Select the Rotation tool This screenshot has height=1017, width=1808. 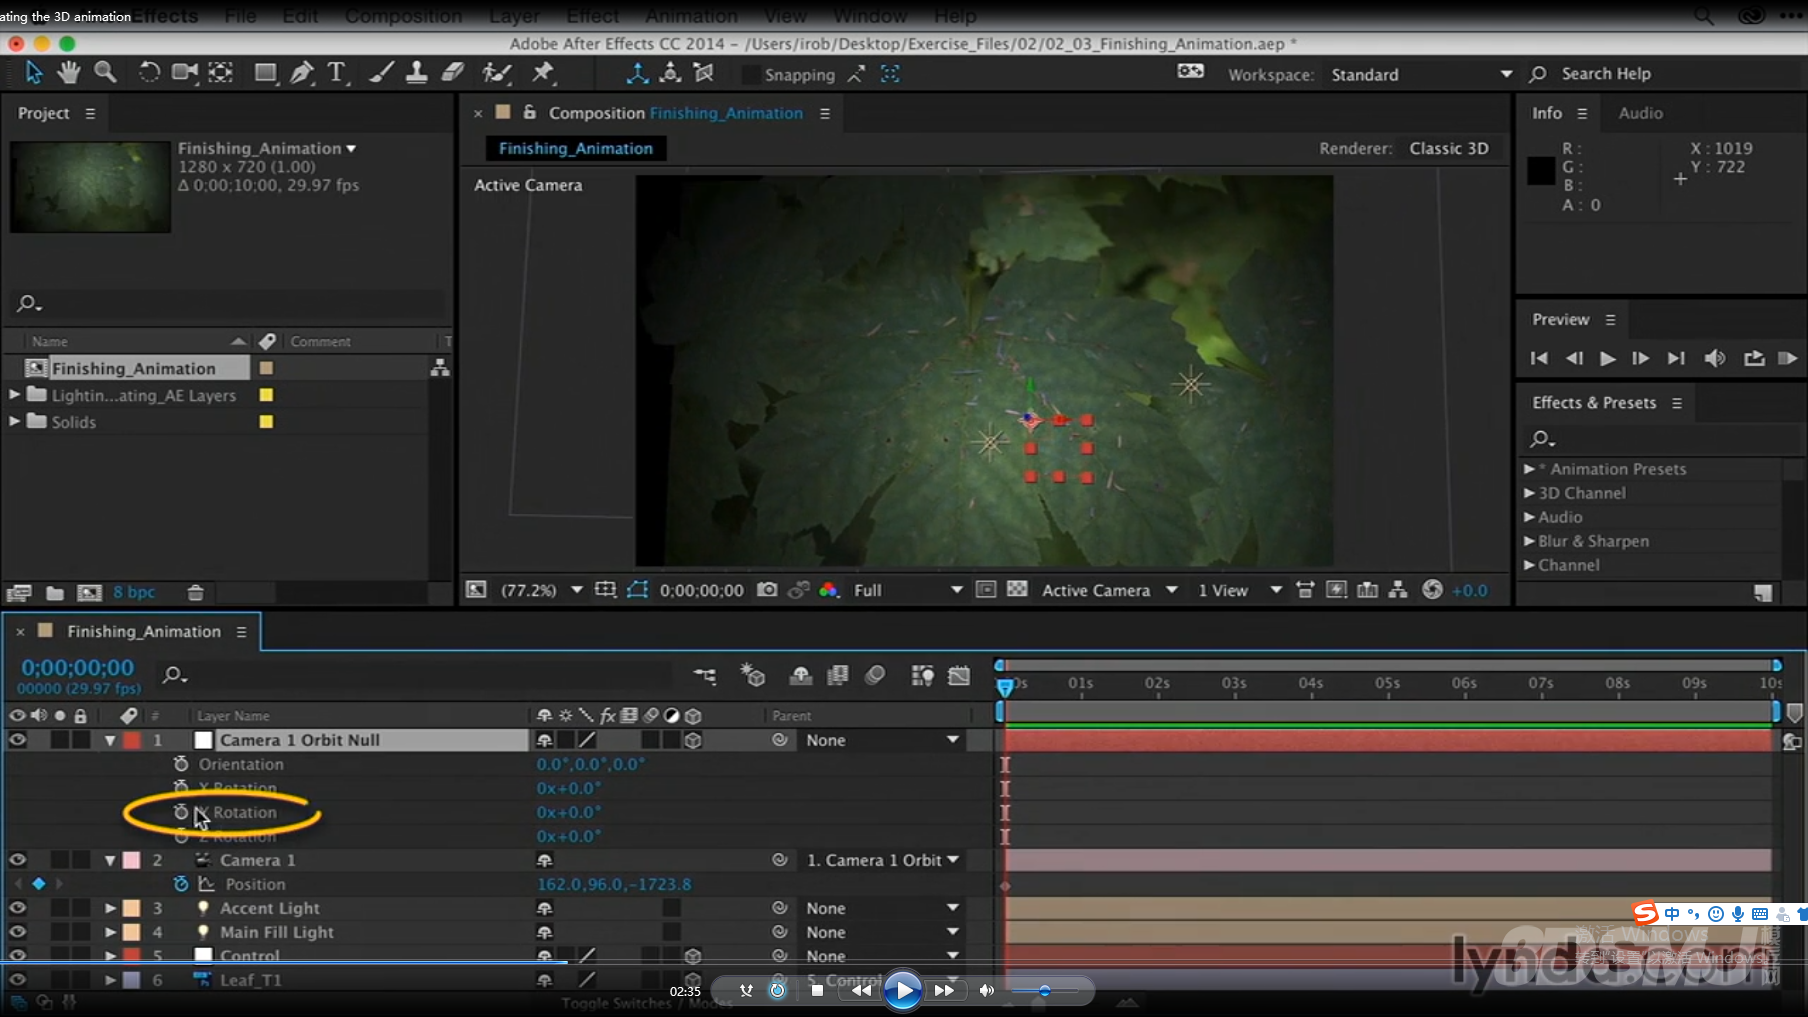point(149,72)
